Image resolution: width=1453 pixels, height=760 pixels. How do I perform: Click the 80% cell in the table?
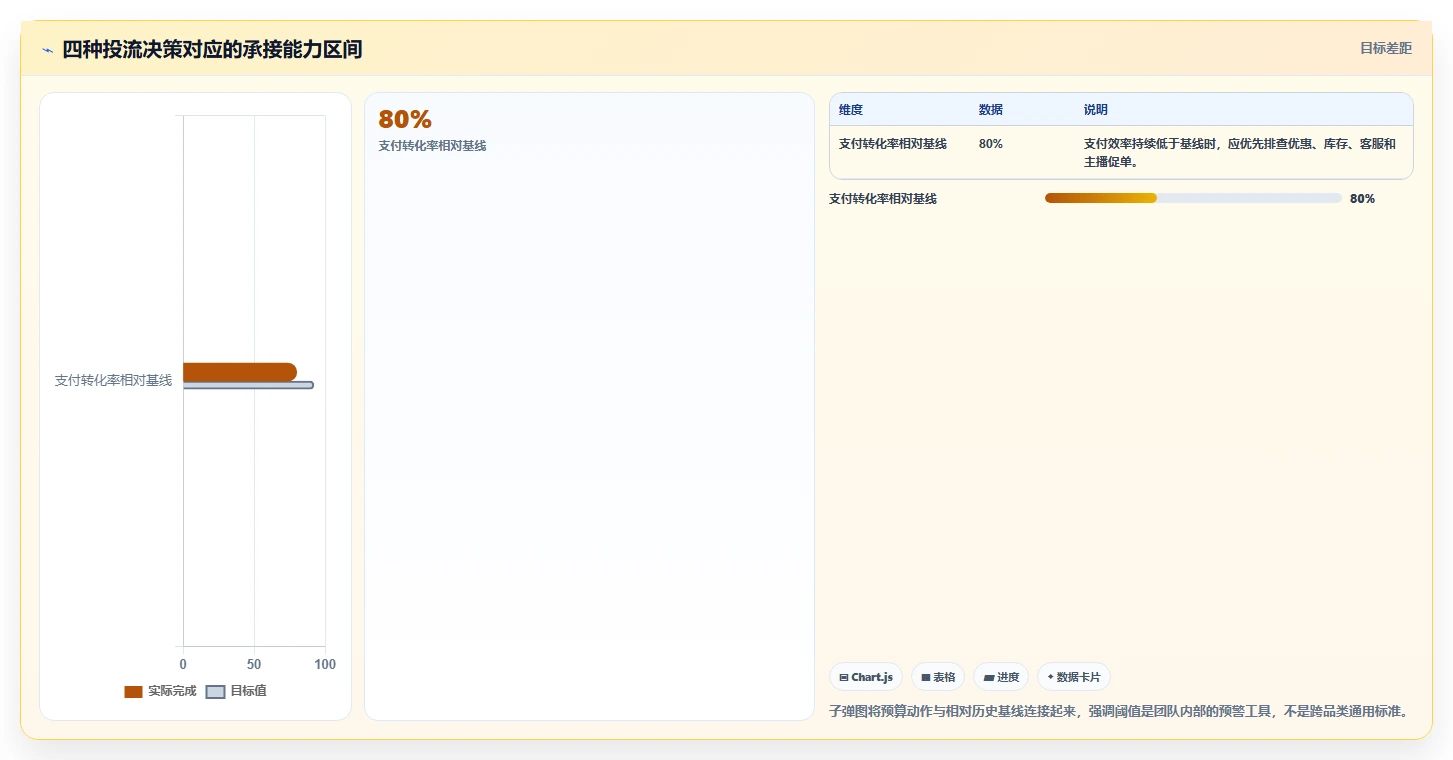click(x=991, y=144)
